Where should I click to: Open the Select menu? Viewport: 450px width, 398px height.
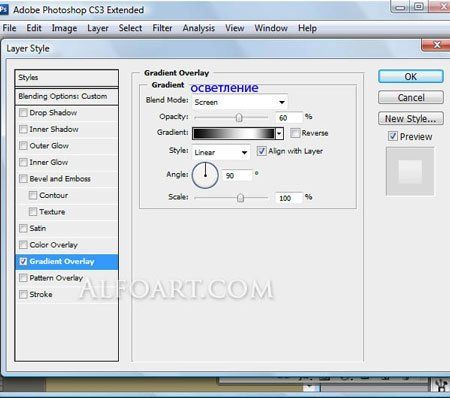click(x=130, y=28)
